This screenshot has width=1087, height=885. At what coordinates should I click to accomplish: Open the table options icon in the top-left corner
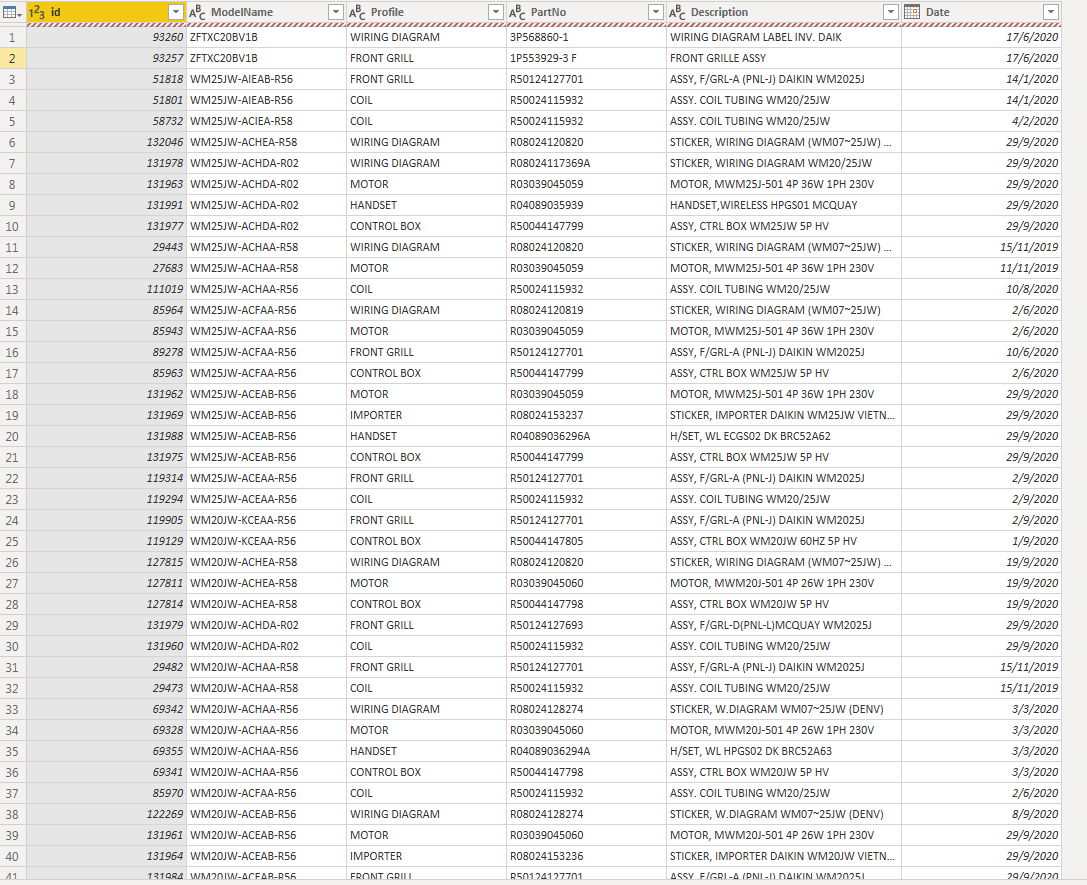pos(12,12)
